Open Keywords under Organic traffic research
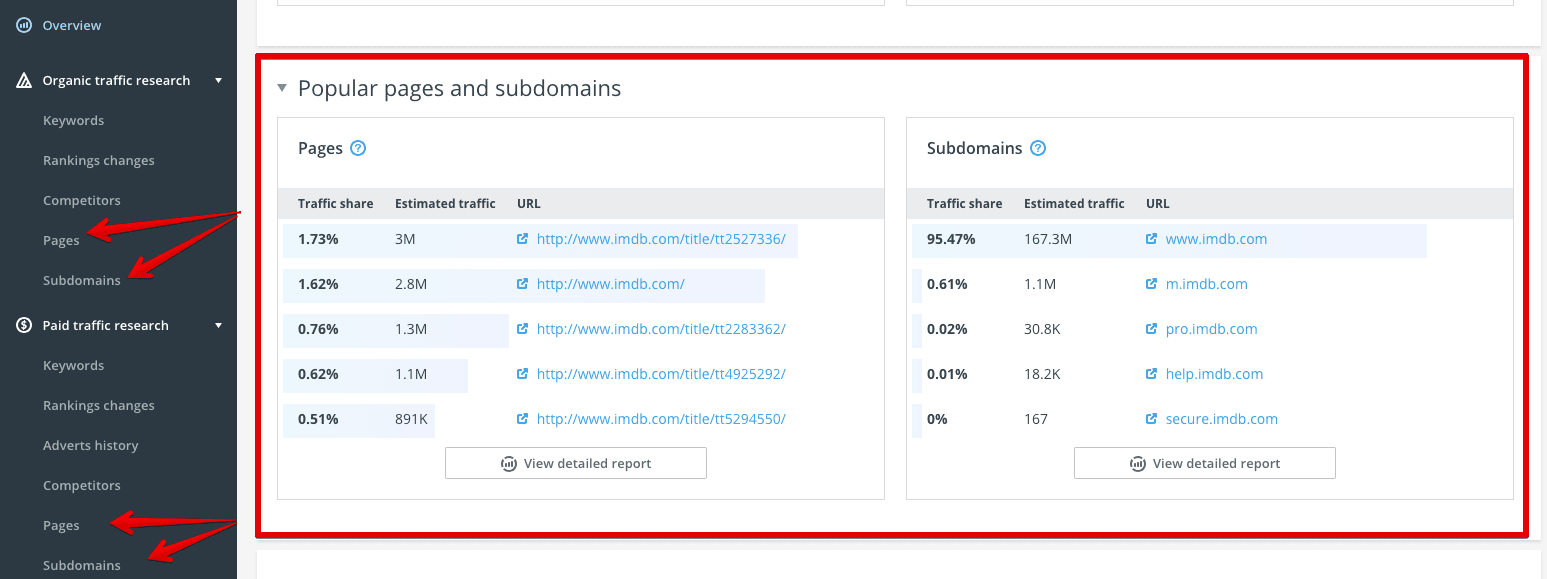Viewport: 1547px width, 579px height. (x=73, y=120)
